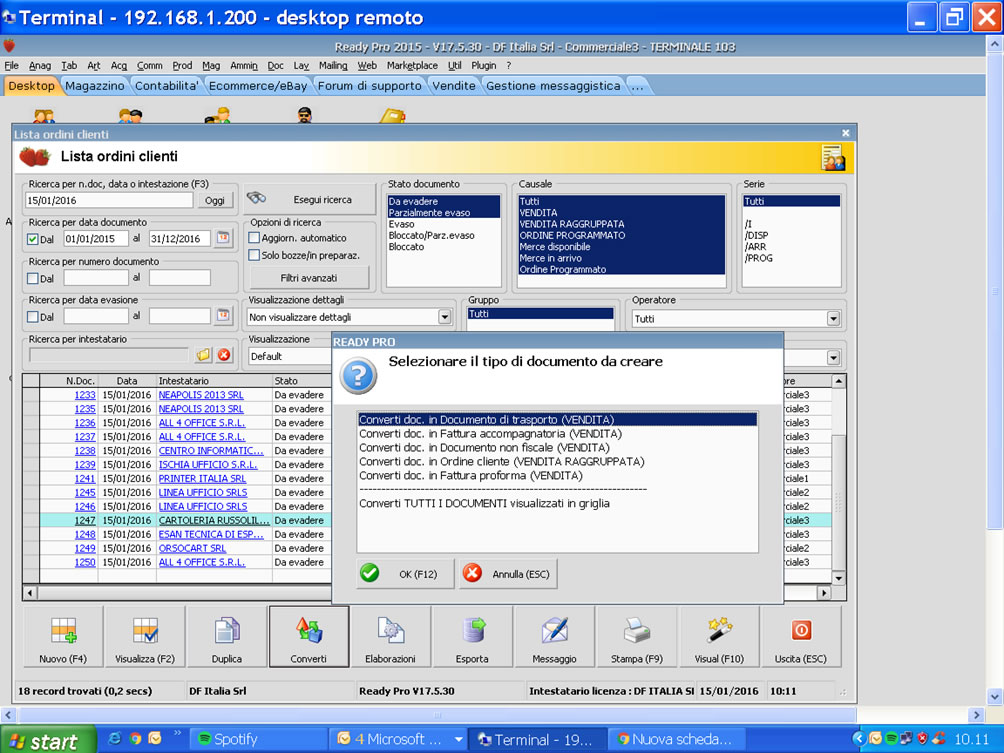Open Filtri avanzati
The image size is (1004, 753).
(x=309, y=278)
